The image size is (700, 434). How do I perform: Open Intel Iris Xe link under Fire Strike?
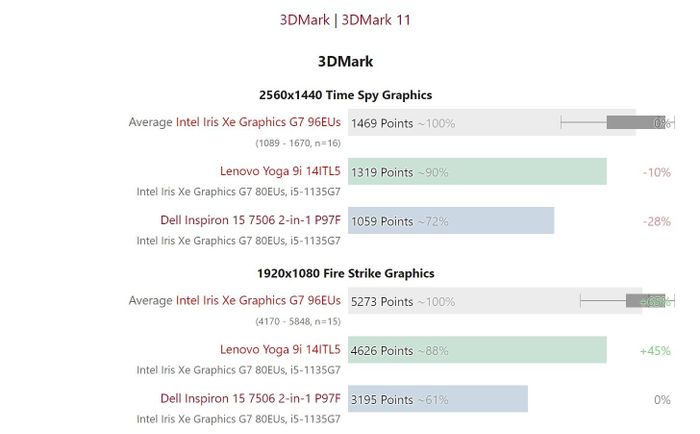point(258,300)
